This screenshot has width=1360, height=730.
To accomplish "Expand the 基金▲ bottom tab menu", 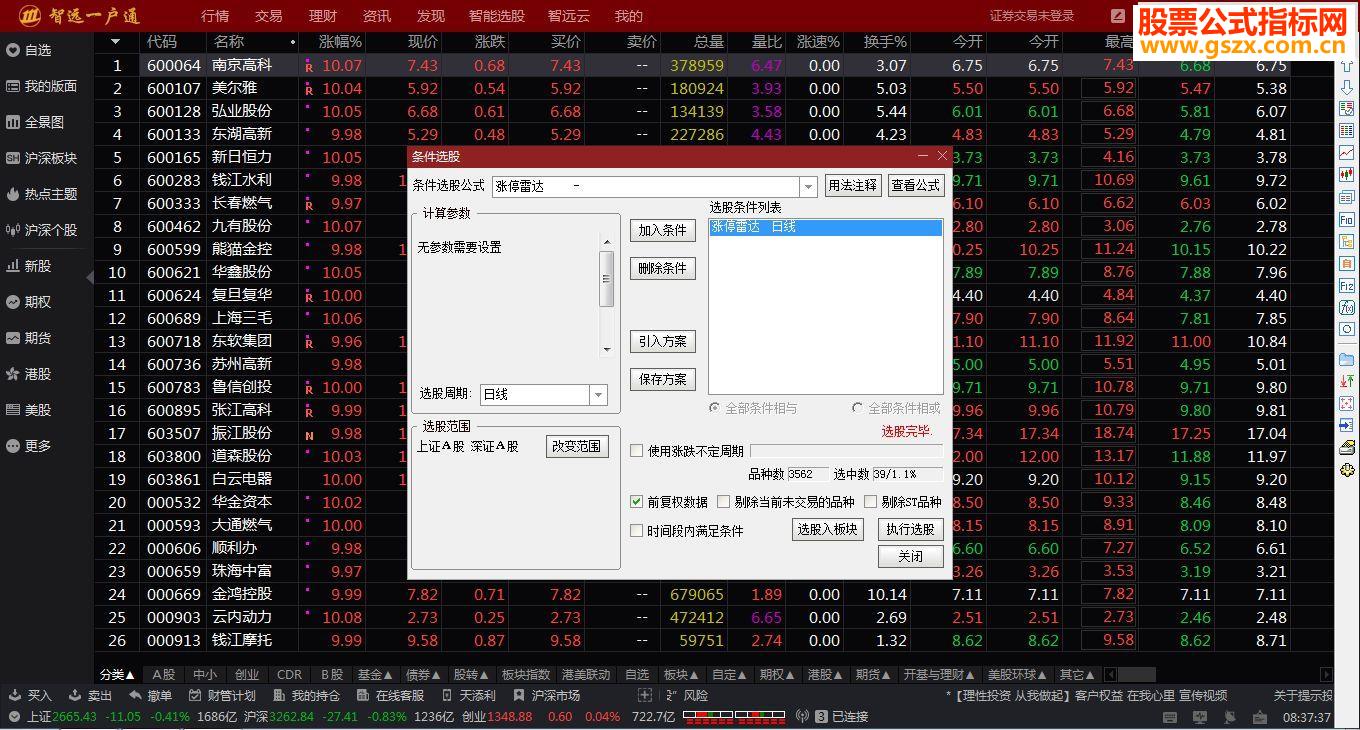I will [376, 675].
